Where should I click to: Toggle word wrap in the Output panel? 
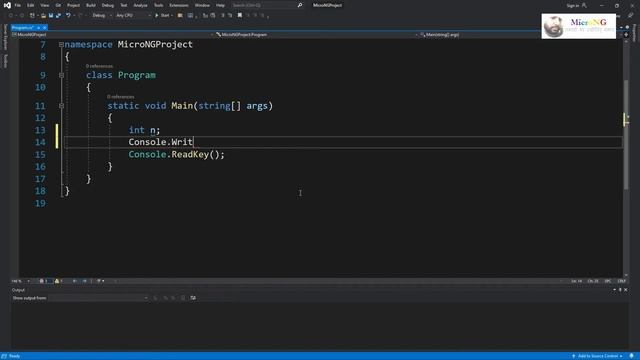click(193, 298)
